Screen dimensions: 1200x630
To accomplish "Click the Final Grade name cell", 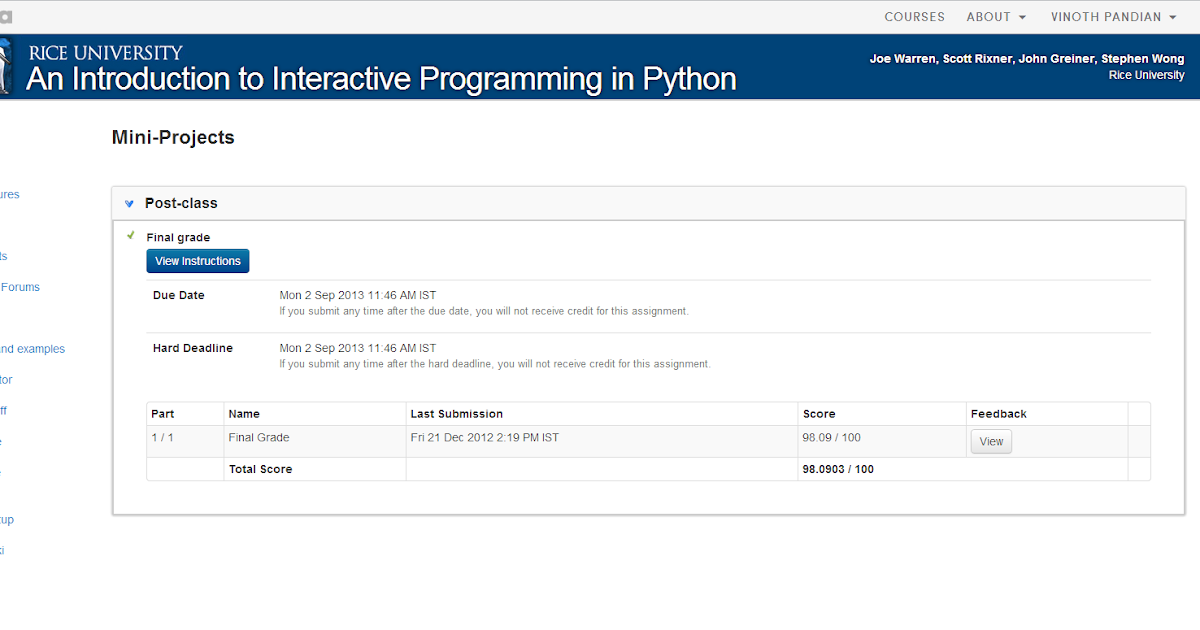I will 259,438.
